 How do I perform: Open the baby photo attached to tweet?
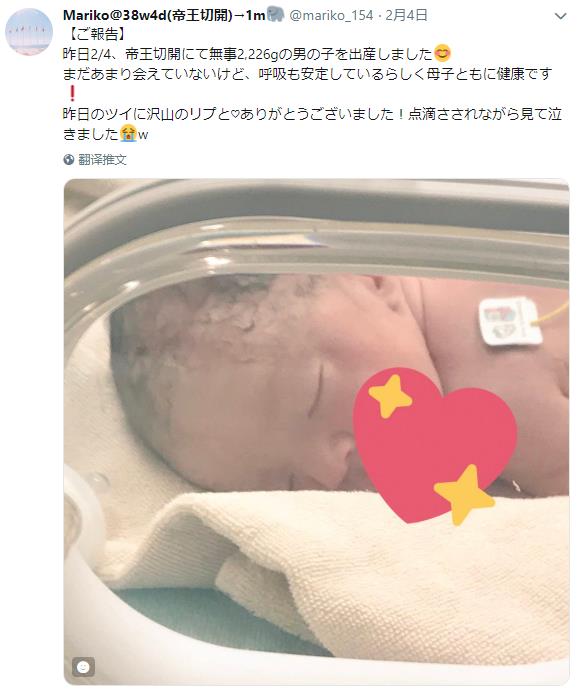(316, 432)
